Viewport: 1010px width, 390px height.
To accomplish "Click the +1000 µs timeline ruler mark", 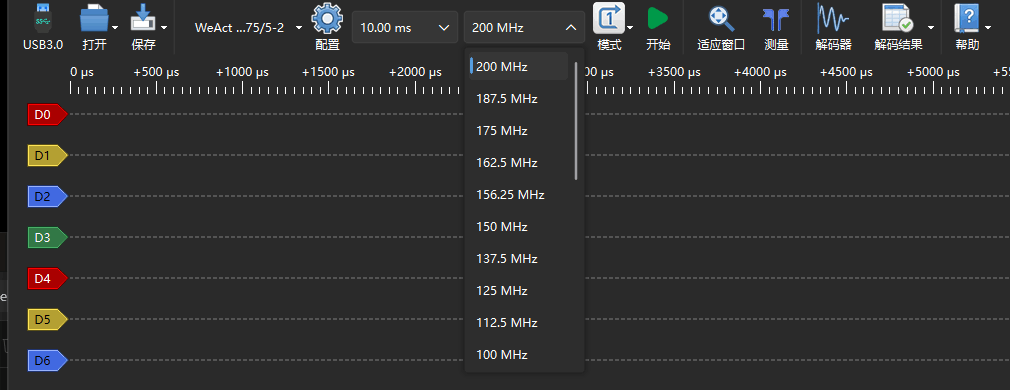I will (242, 72).
